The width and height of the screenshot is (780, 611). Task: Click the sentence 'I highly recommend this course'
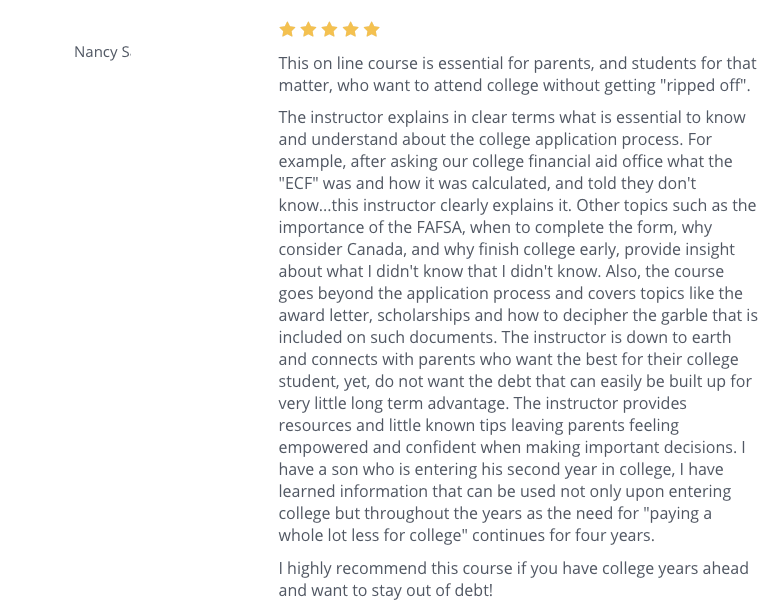513,579
